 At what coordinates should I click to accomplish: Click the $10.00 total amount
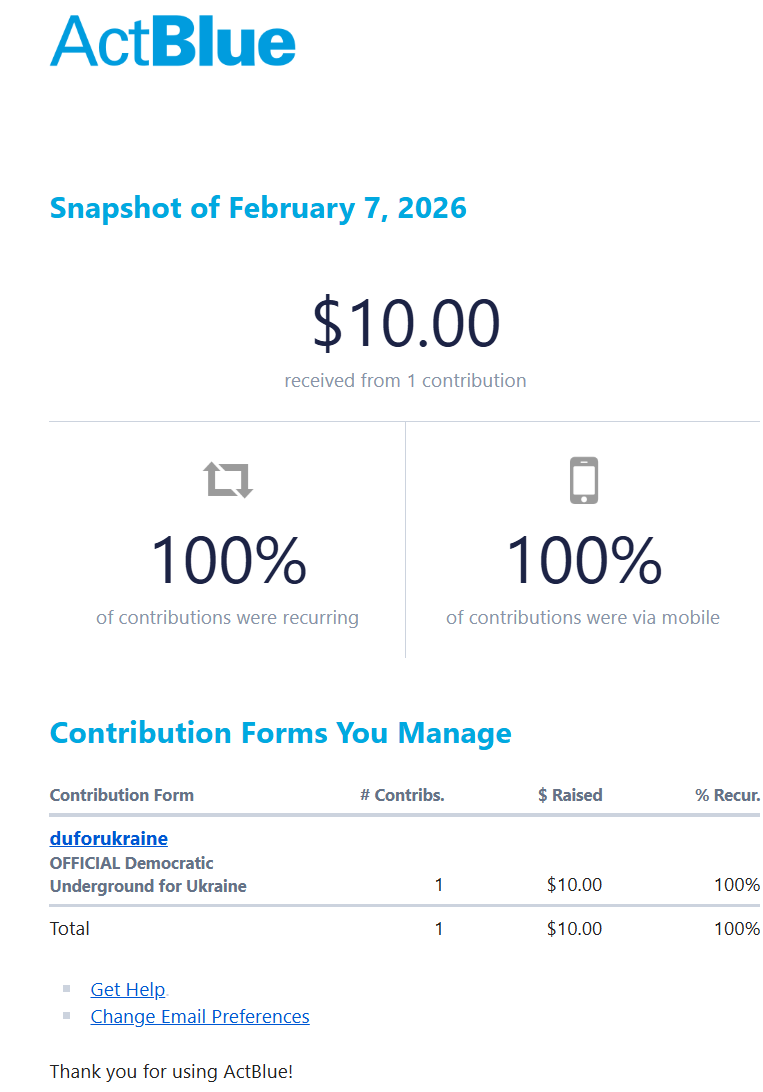406,323
